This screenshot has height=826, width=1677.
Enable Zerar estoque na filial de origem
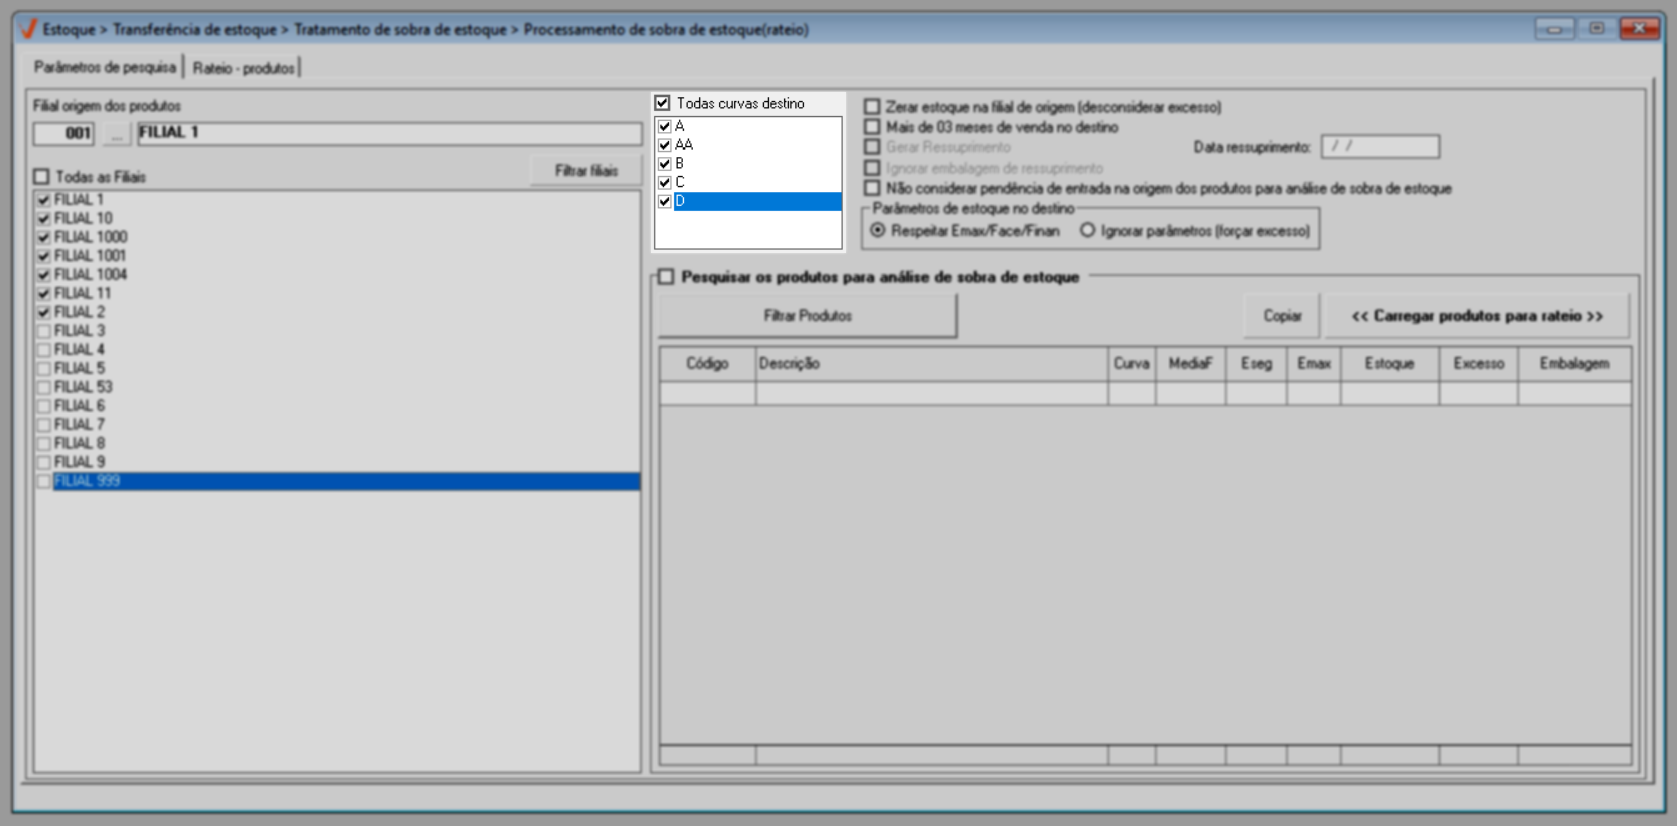[873, 107]
